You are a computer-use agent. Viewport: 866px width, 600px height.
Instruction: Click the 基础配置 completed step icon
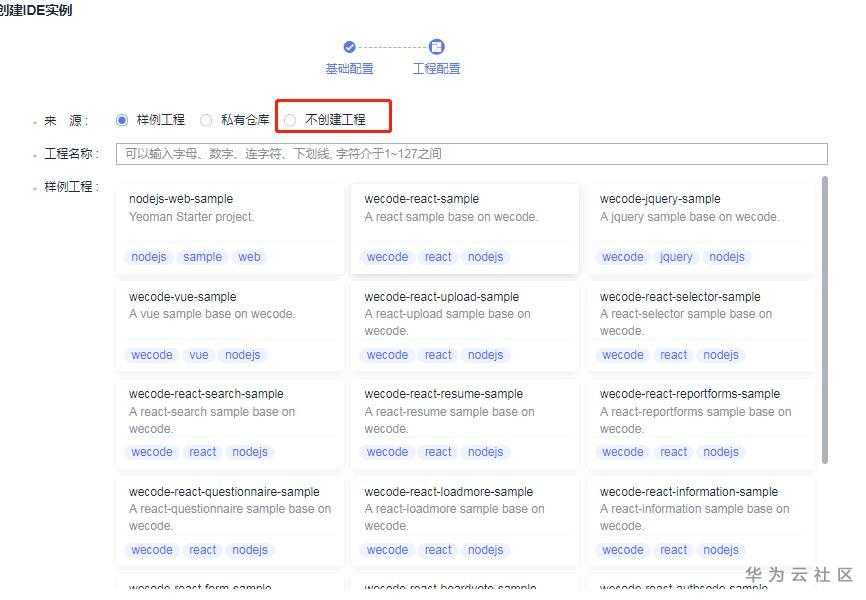pyautogui.click(x=349, y=47)
